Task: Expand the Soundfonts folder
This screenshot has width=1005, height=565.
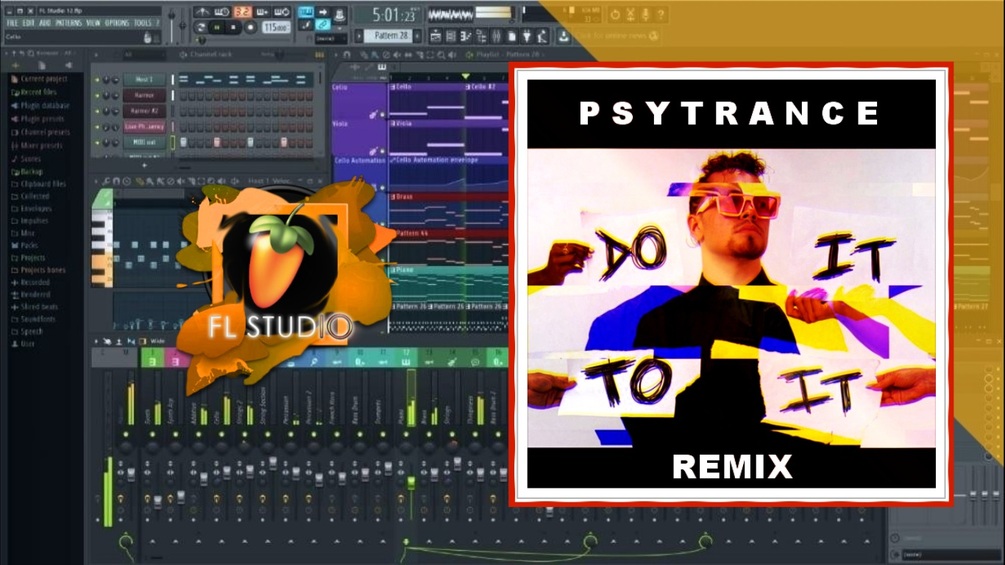Action: [33, 319]
